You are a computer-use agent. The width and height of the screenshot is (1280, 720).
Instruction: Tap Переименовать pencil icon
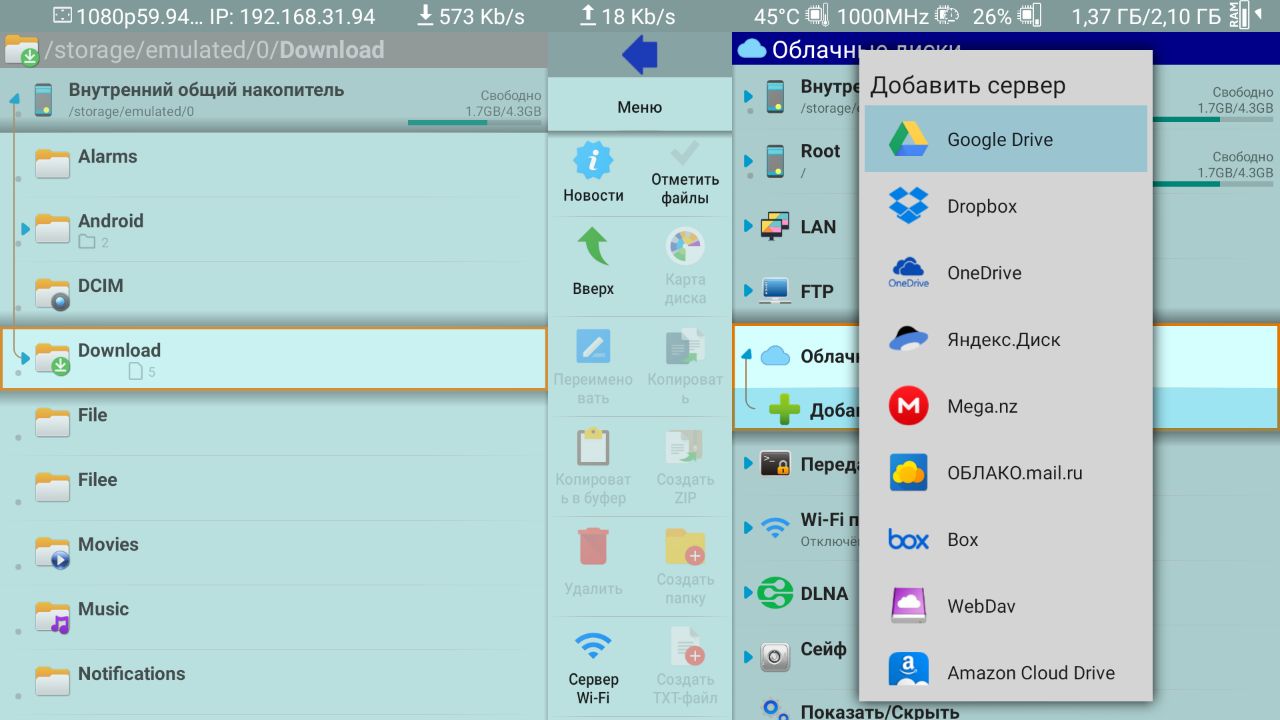[593, 346]
